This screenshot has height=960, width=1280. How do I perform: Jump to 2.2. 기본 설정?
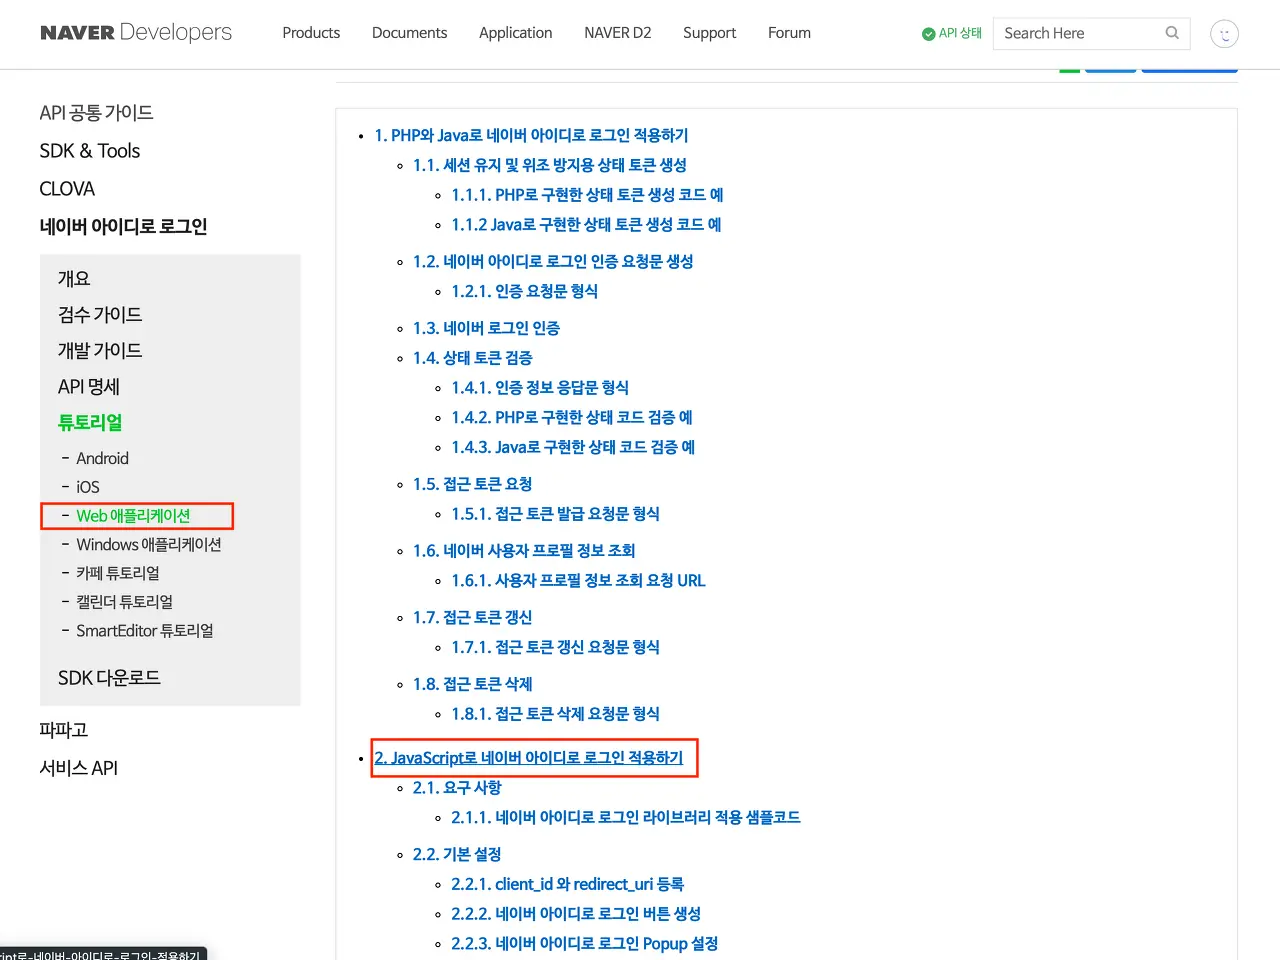(x=457, y=855)
